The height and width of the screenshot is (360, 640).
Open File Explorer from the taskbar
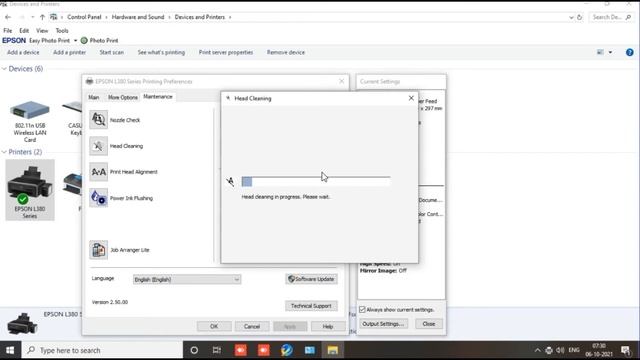click(x=333, y=350)
